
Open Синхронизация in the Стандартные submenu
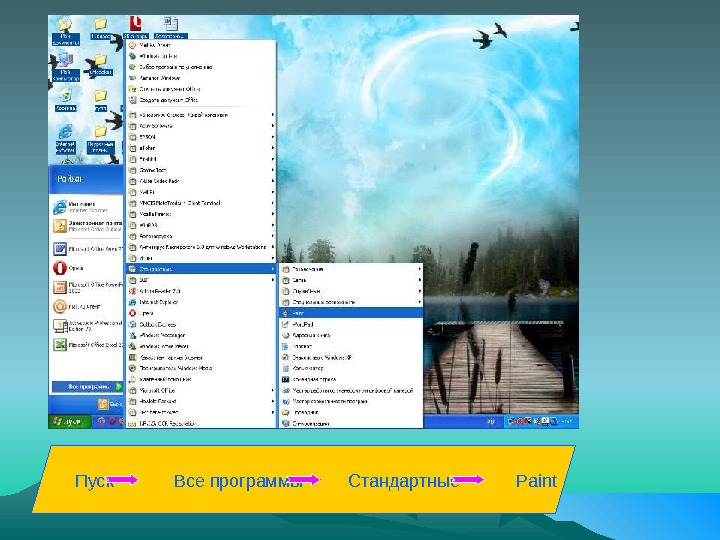tap(351, 423)
